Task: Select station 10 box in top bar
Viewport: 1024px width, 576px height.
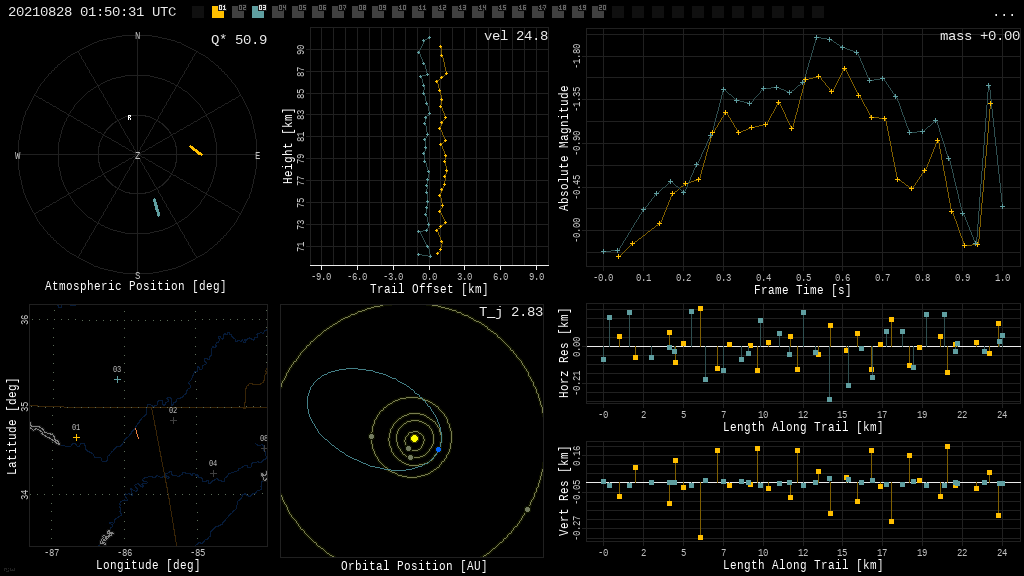Action: [398, 12]
